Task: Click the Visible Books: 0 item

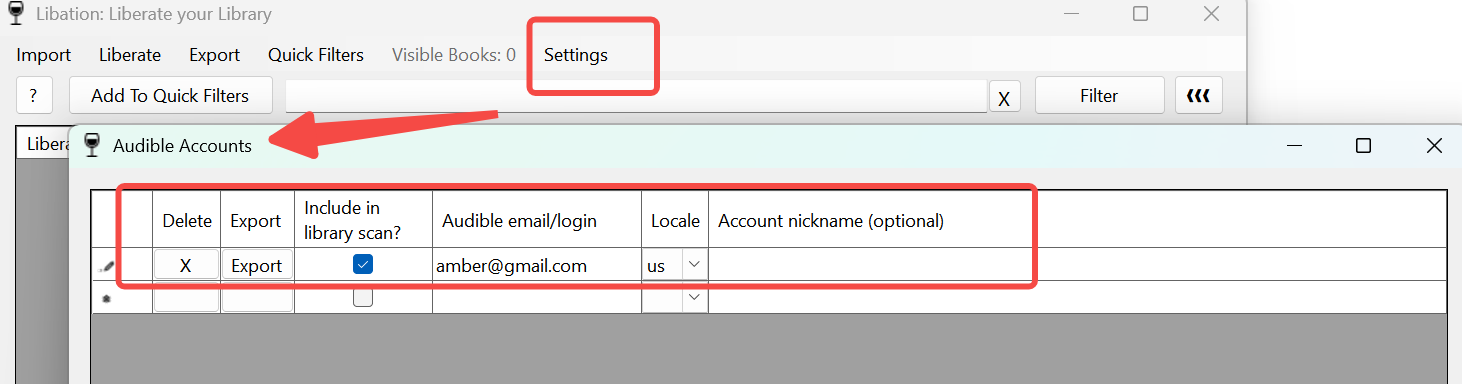Action: click(454, 55)
